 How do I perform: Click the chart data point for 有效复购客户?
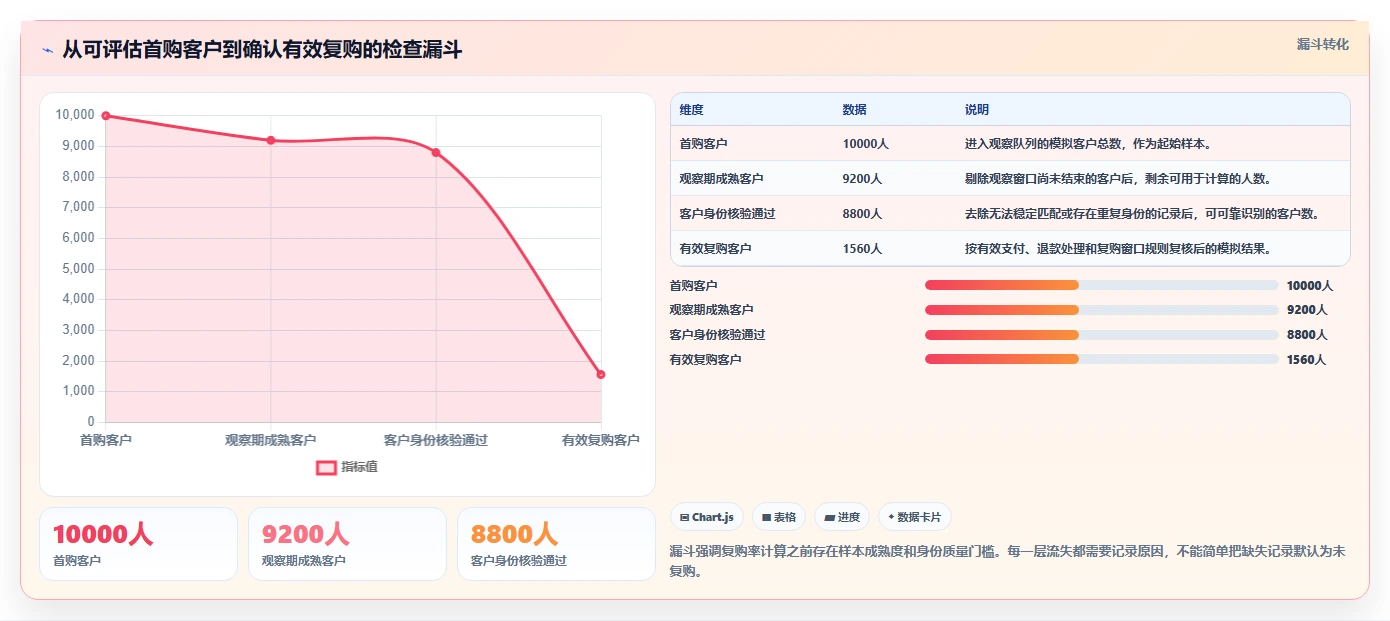(601, 374)
